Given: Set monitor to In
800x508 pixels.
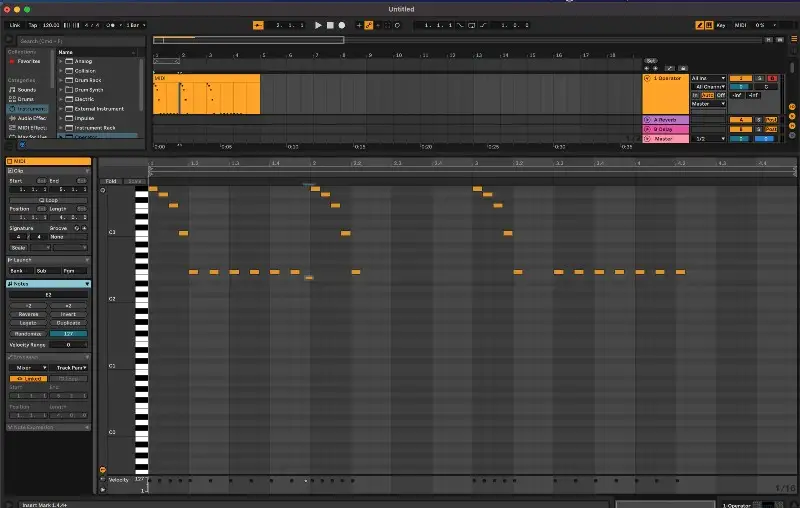Looking at the screenshot, I should pos(695,95).
